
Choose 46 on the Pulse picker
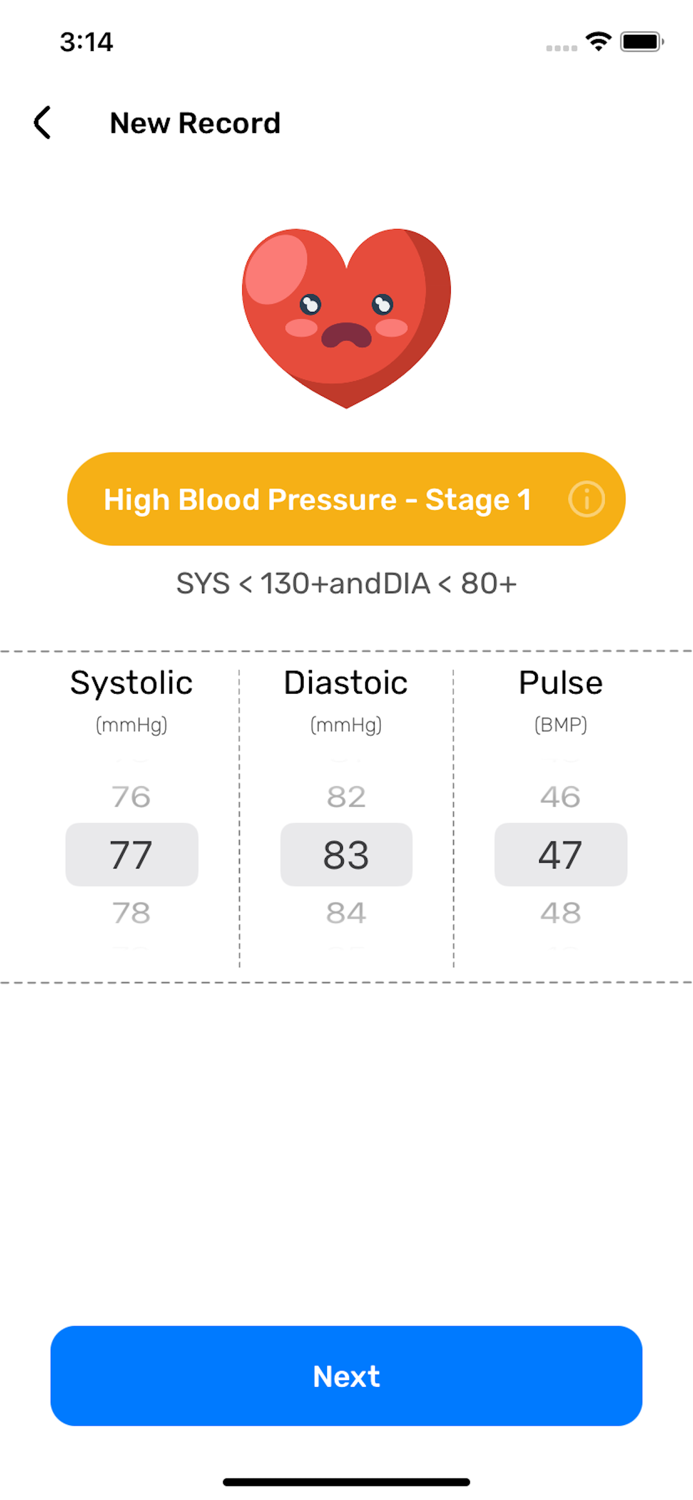(561, 796)
